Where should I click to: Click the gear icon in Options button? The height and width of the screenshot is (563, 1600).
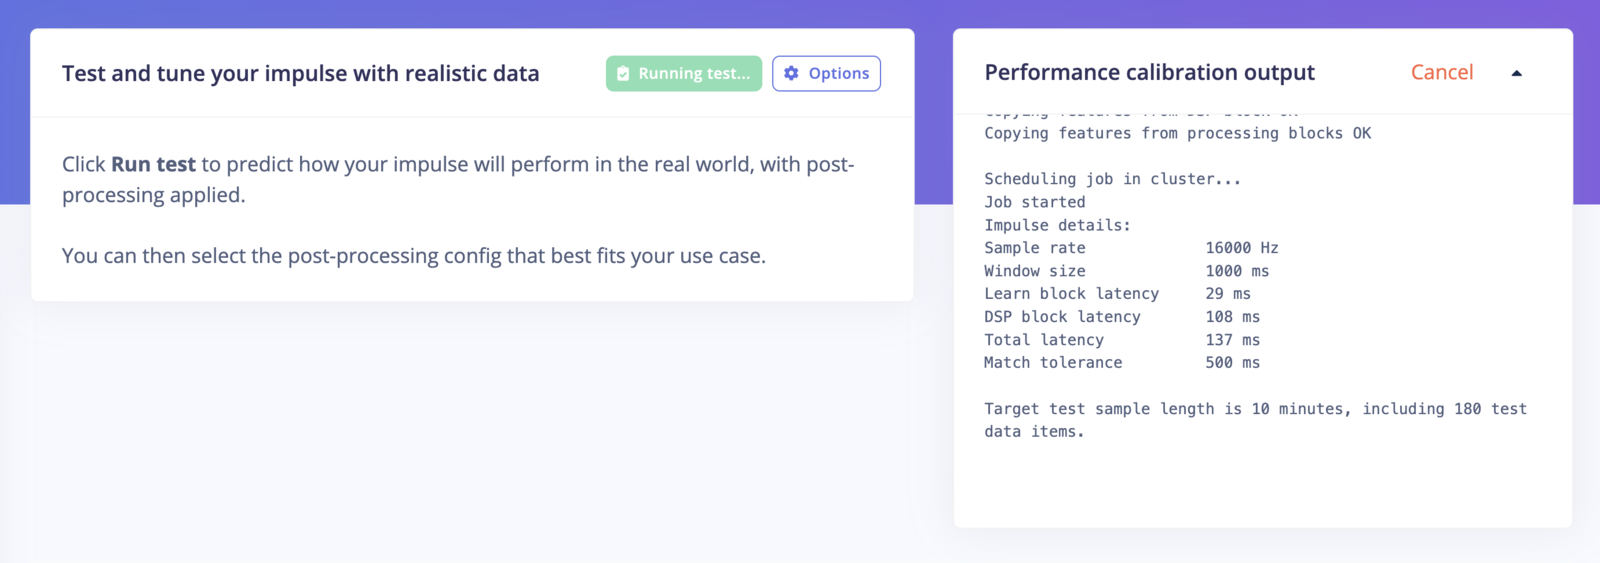point(791,74)
